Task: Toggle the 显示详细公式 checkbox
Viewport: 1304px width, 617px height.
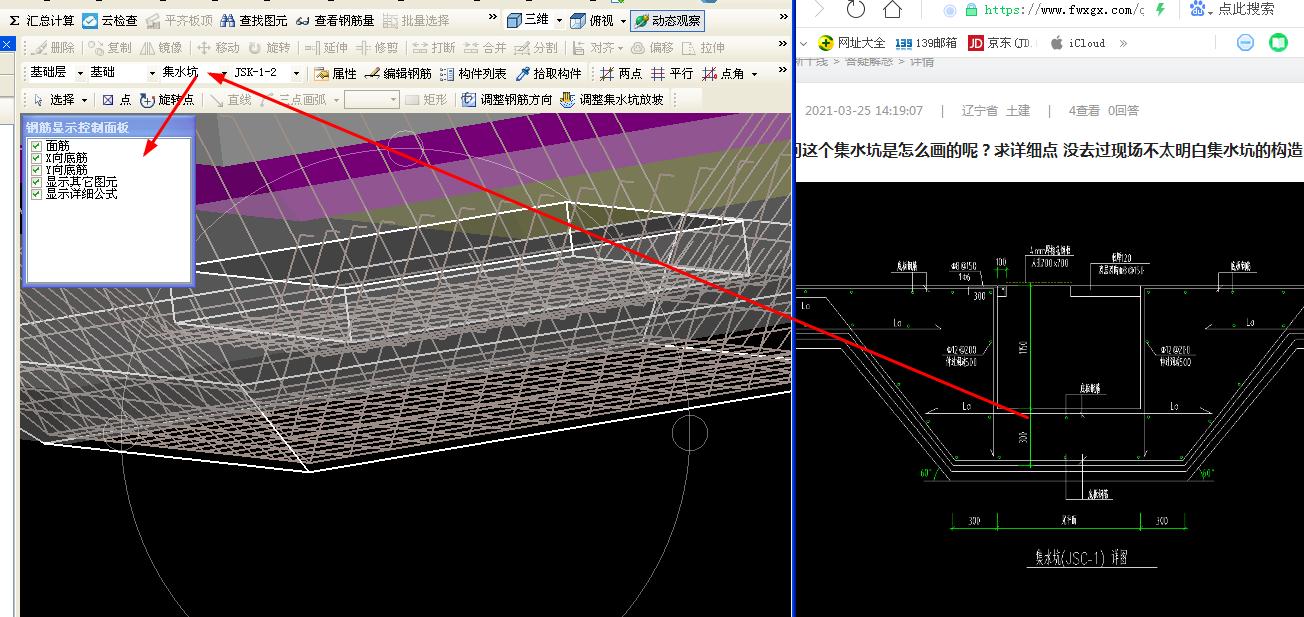Action: coord(37,194)
